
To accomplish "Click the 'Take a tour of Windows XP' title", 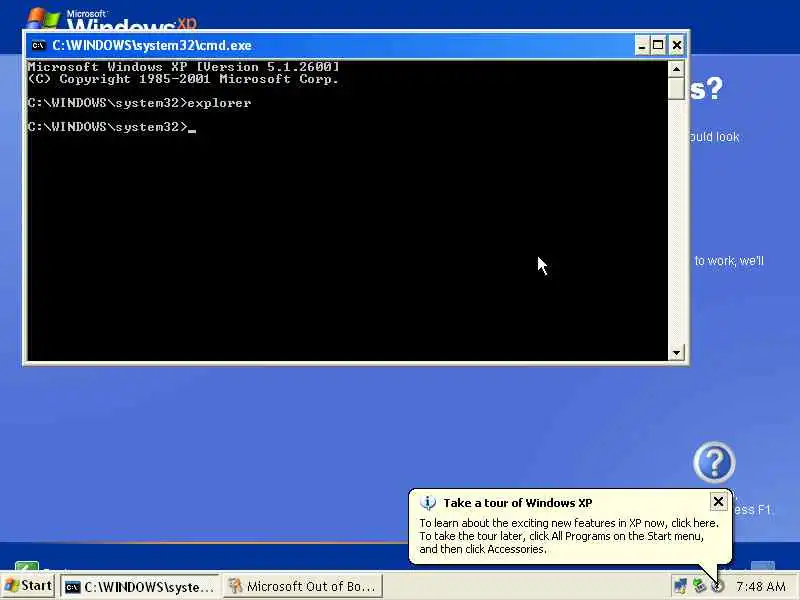I will coord(518,503).
